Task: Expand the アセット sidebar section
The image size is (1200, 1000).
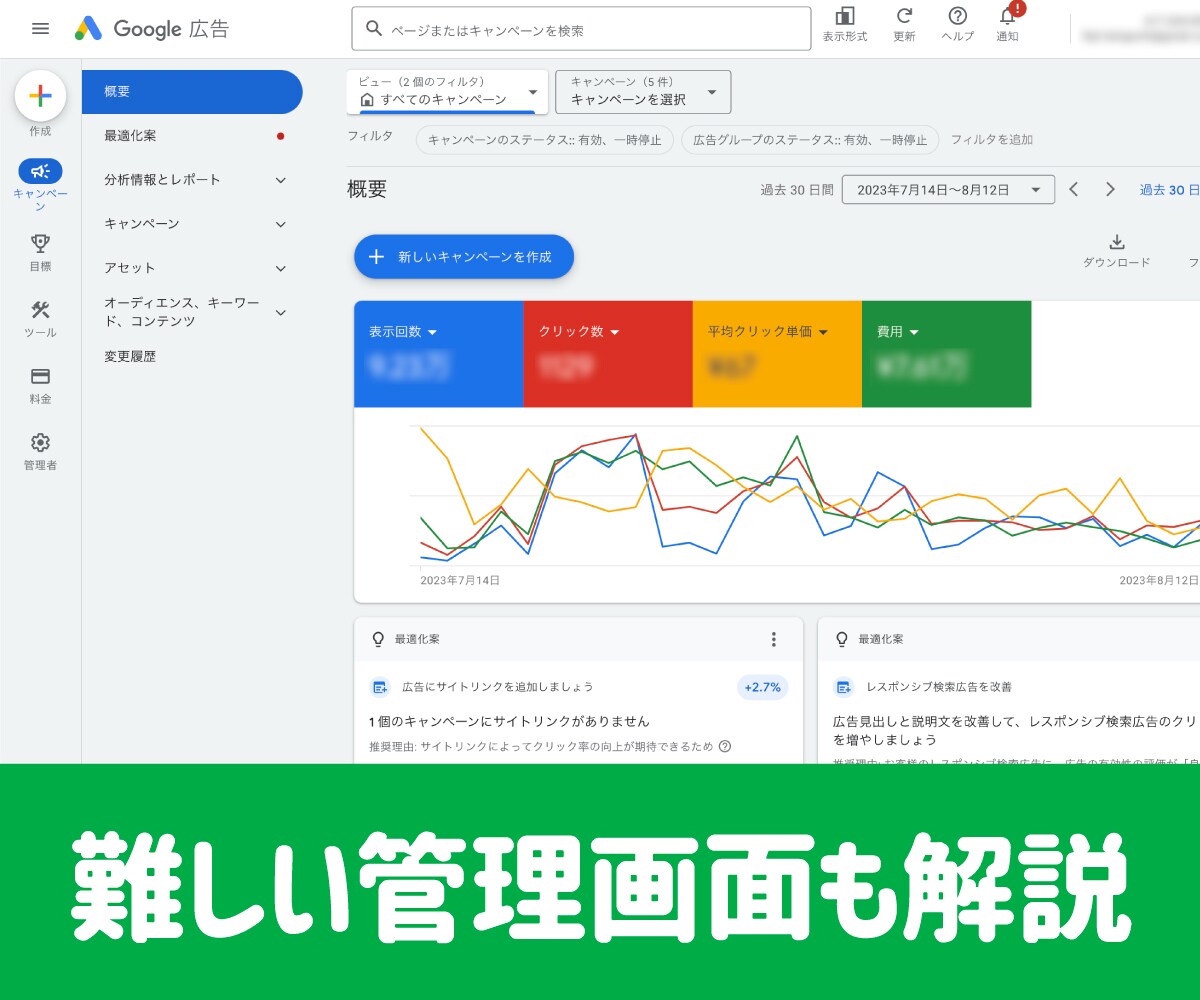Action: [x=281, y=268]
